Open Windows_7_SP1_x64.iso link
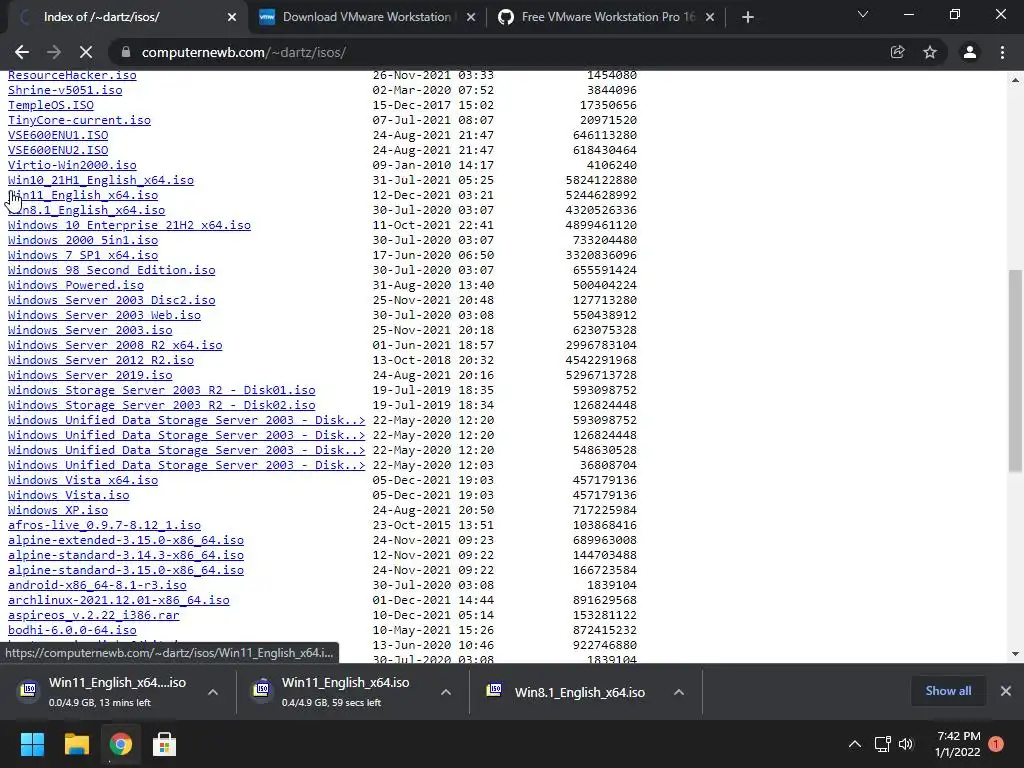Image resolution: width=1024 pixels, height=768 pixels. tap(83, 255)
